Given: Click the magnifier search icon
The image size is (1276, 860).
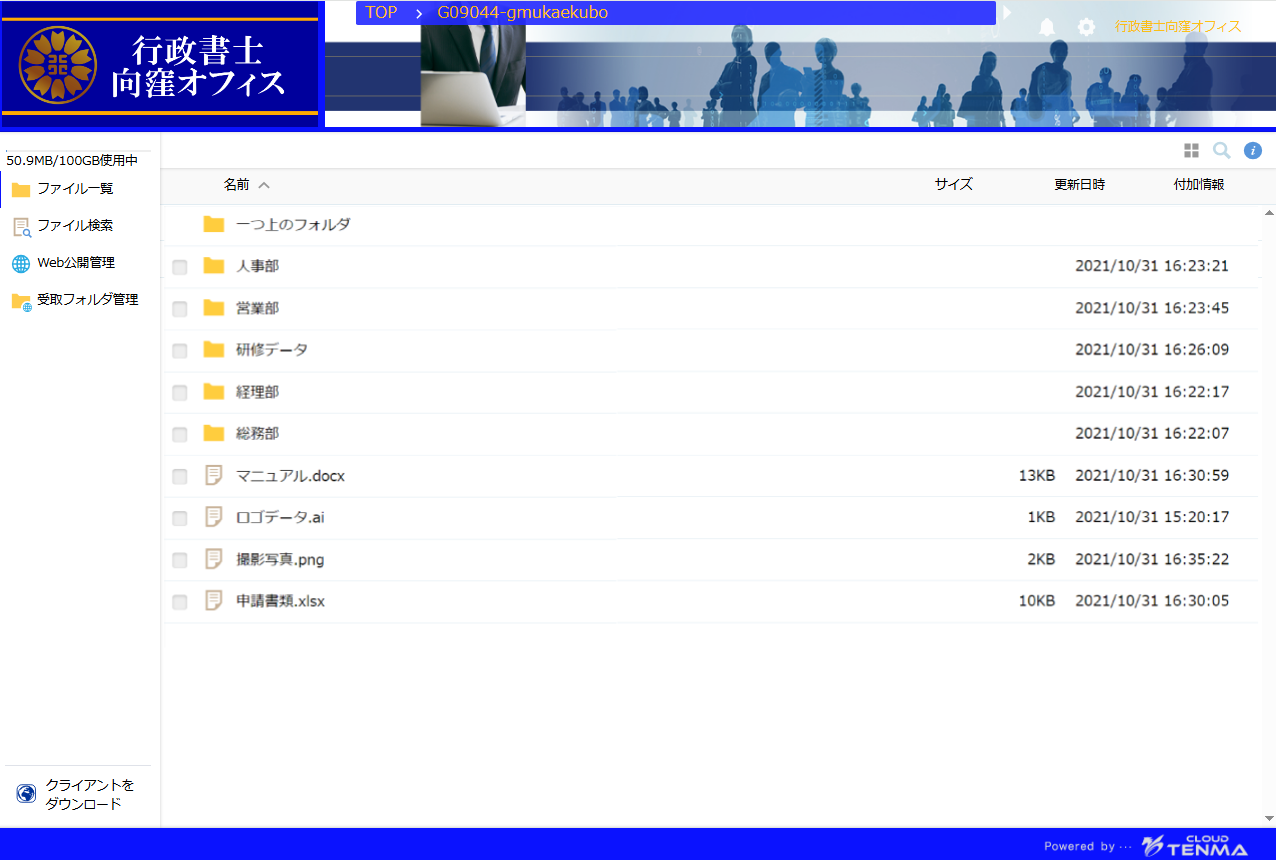Looking at the screenshot, I should [1221, 150].
